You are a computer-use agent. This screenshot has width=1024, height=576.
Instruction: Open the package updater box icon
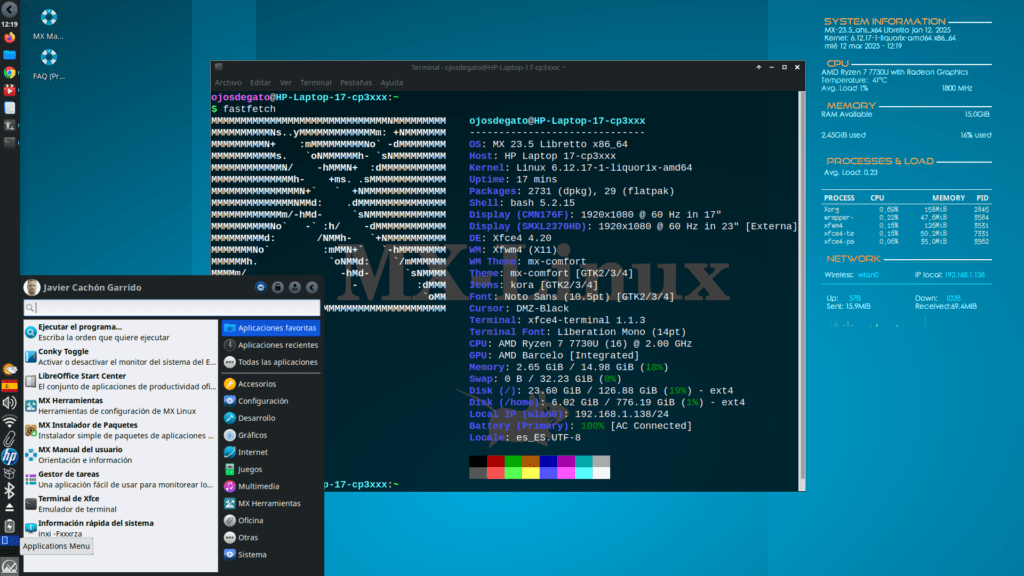pos(9,473)
